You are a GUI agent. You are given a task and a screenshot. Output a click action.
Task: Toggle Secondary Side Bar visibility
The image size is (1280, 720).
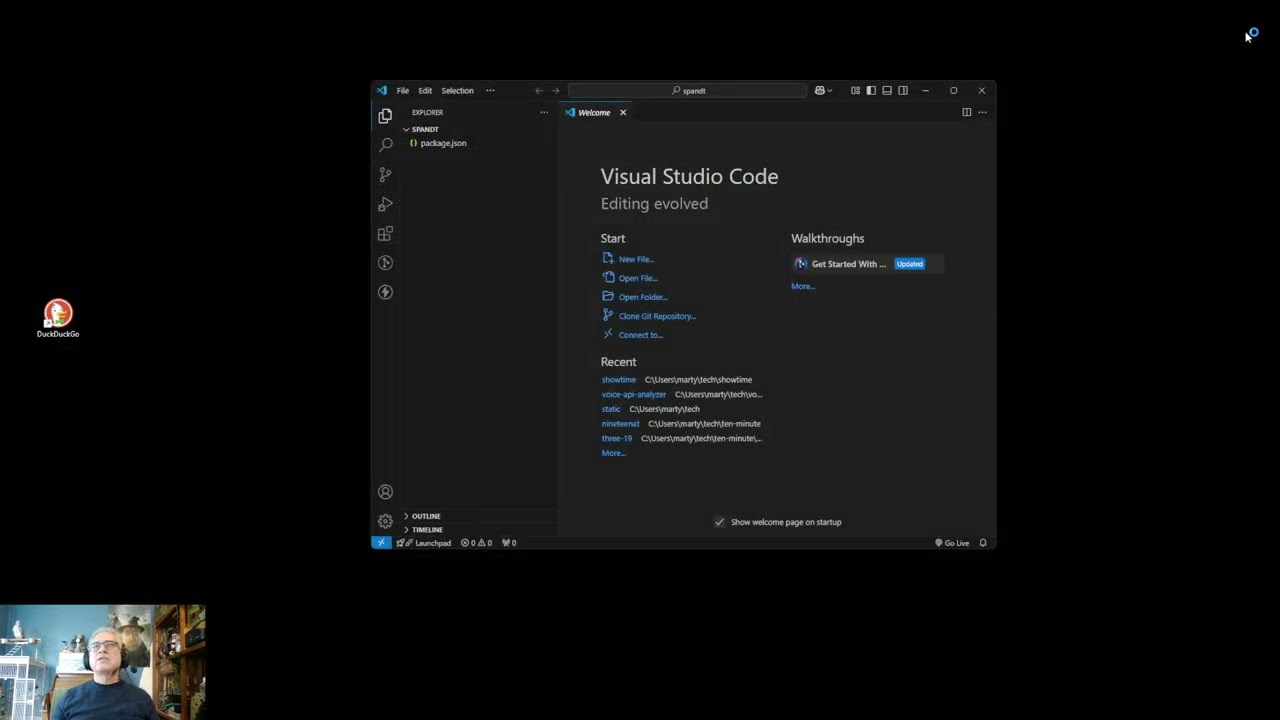(903, 91)
